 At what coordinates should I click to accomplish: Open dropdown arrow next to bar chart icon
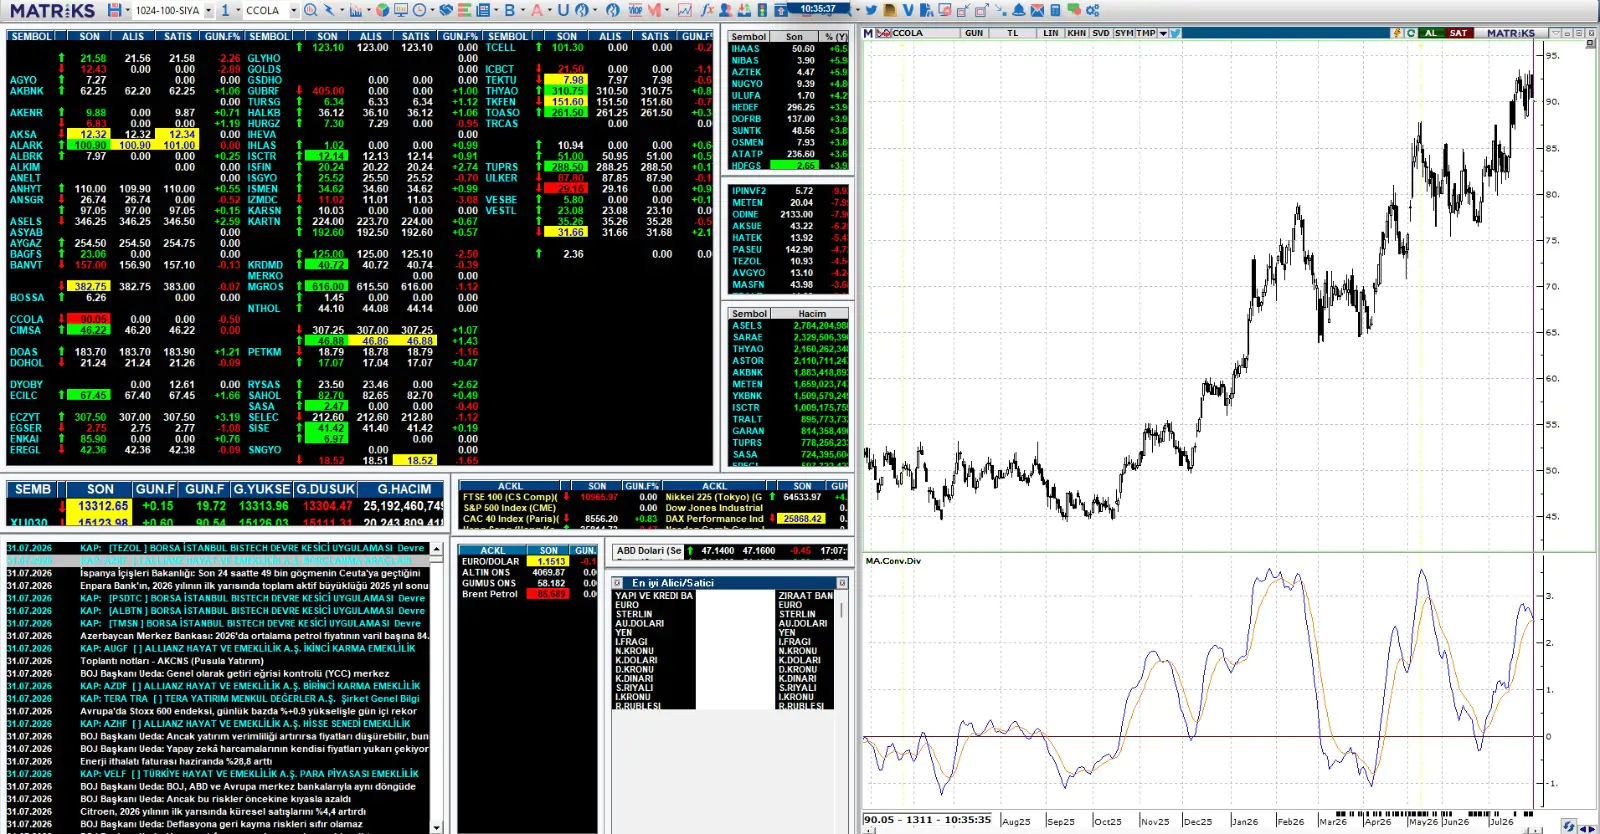click(368, 11)
